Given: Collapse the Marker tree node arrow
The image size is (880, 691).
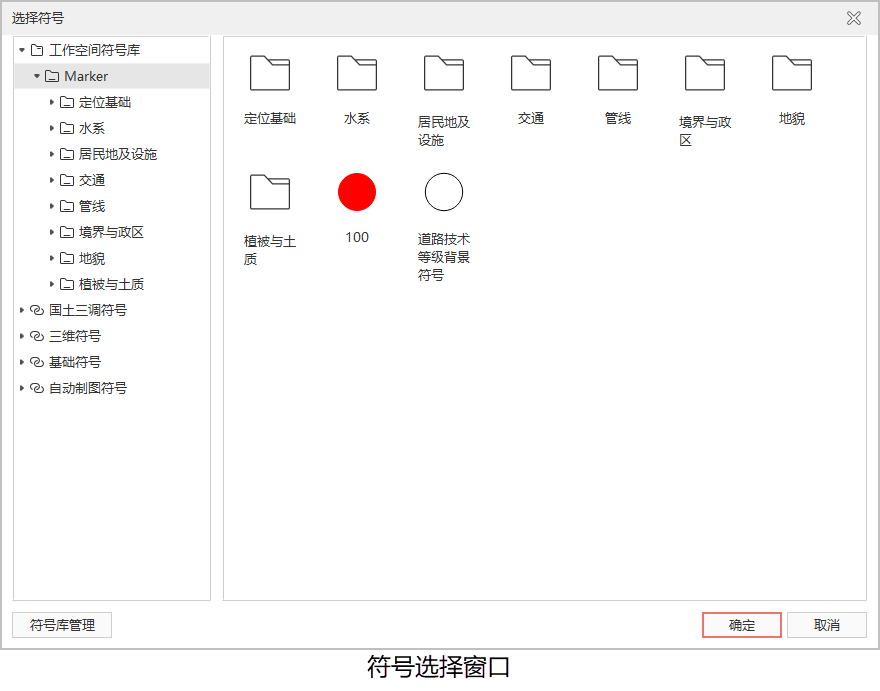Looking at the screenshot, I should 37,76.
